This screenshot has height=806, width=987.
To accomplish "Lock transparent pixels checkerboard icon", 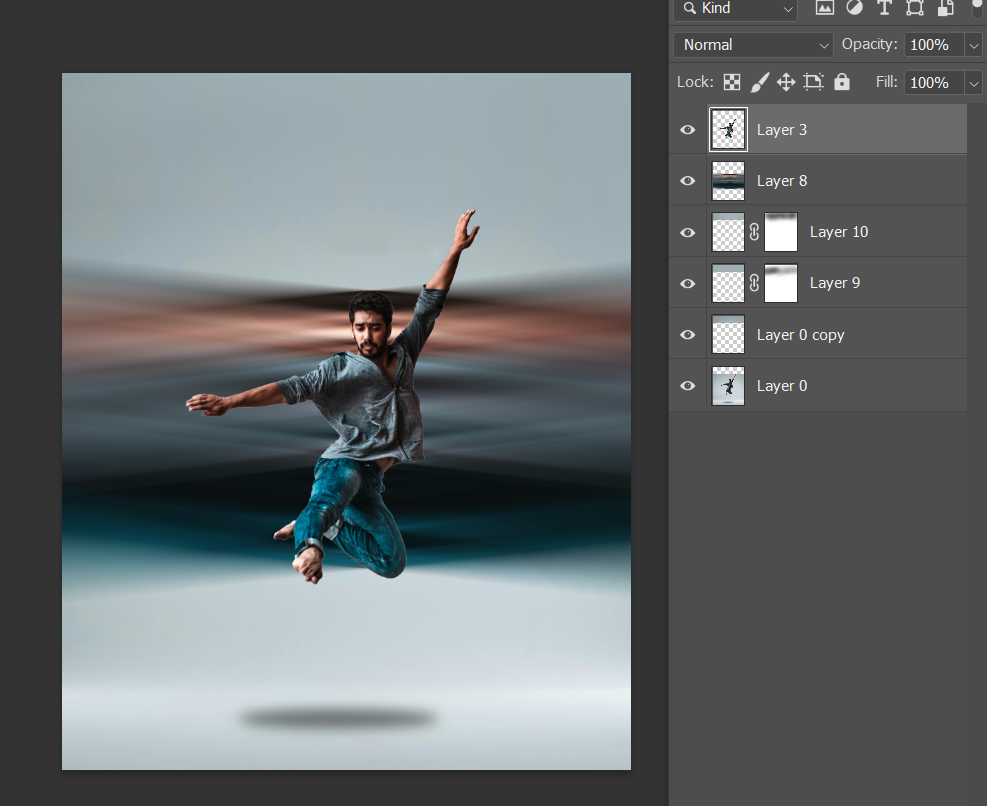I will pyautogui.click(x=733, y=82).
